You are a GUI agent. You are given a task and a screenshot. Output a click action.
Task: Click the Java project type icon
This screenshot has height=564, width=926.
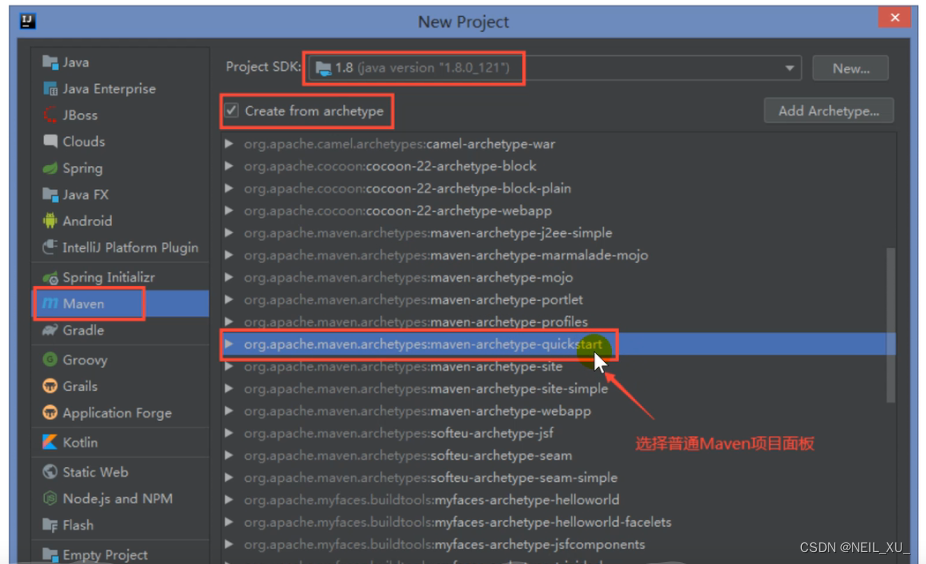[x=50, y=62]
